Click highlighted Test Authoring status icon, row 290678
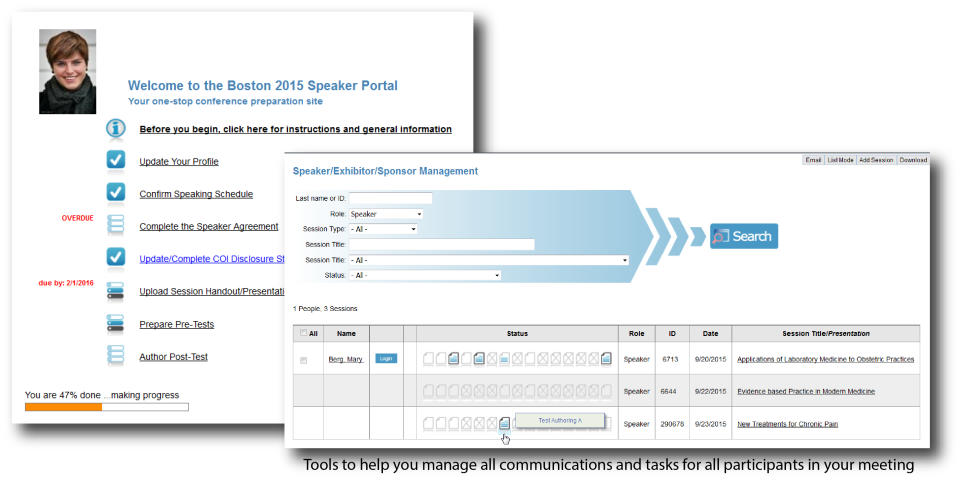960x479 pixels. click(x=504, y=423)
